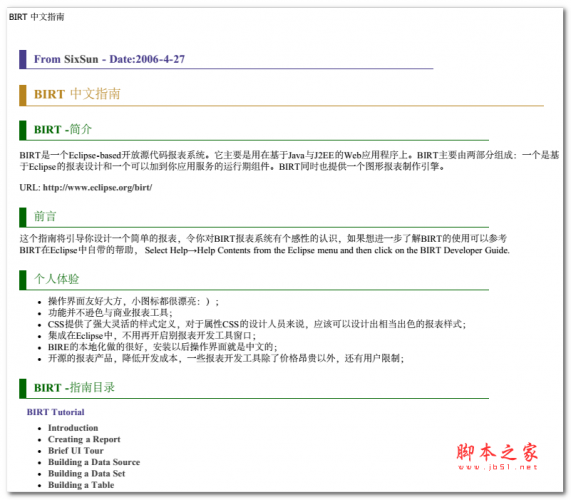
Task: Click the Select Help→Help Contents sentence
Action: [x=327, y=251]
